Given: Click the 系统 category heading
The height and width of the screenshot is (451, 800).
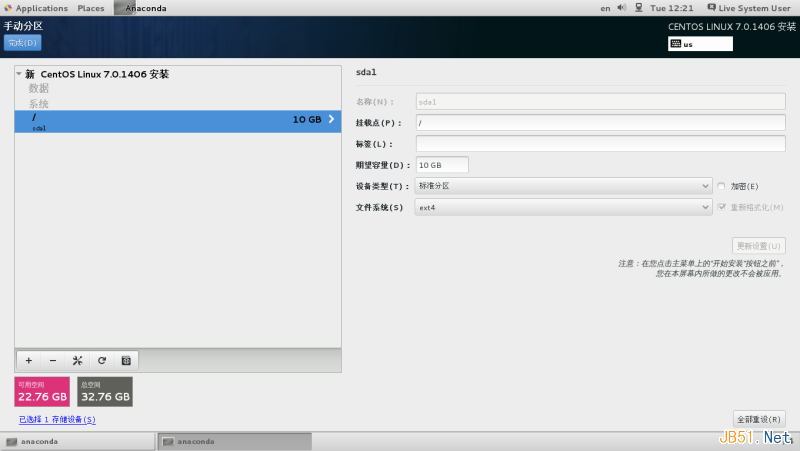Looking at the screenshot, I should 39,104.
